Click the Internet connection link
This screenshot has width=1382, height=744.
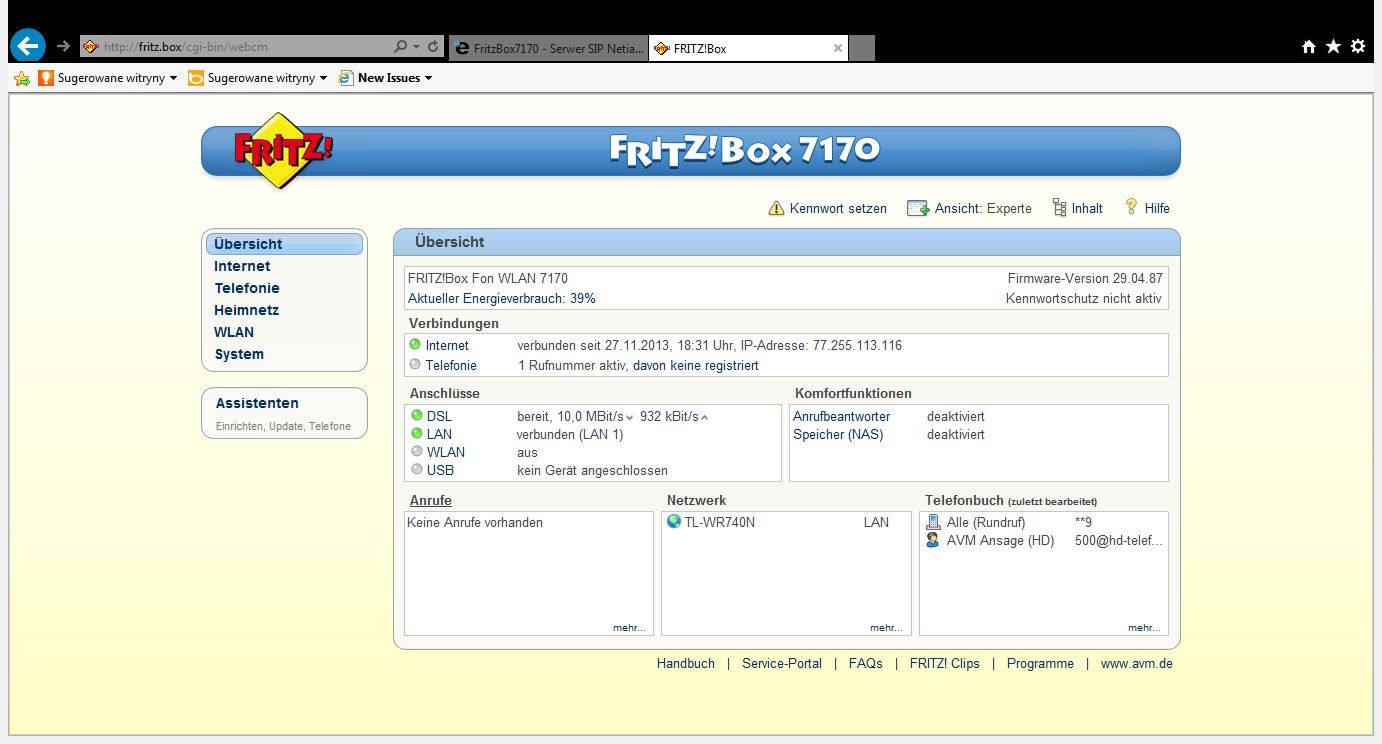[x=447, y=345]
